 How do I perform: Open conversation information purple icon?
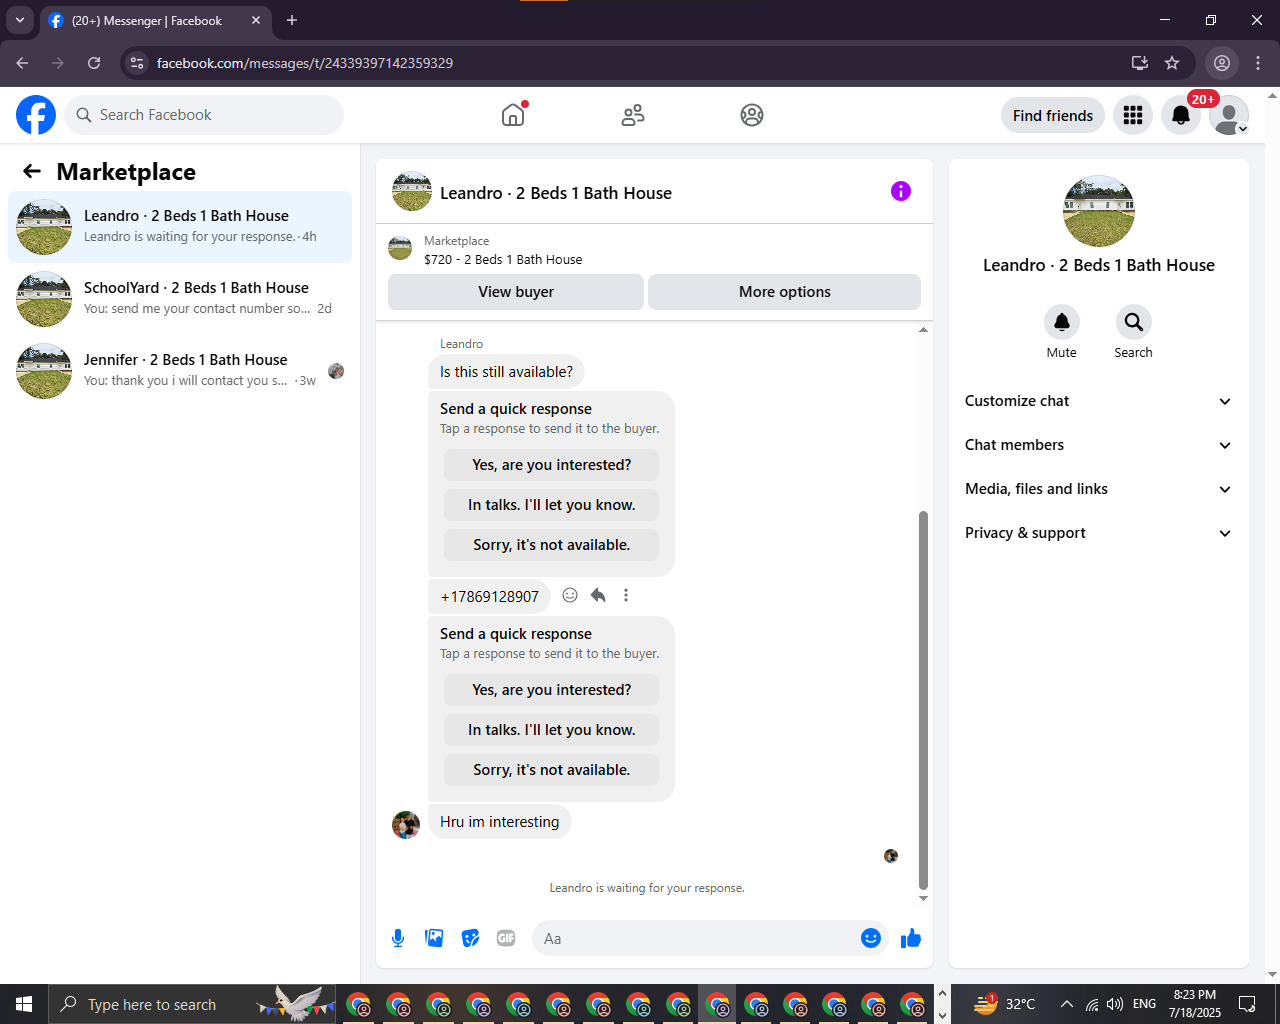coord(901,191)
